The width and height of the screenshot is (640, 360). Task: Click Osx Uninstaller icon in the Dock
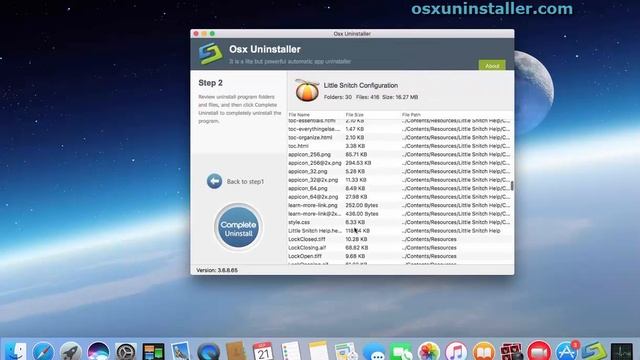pyautogui.click(x=594, y=351)
